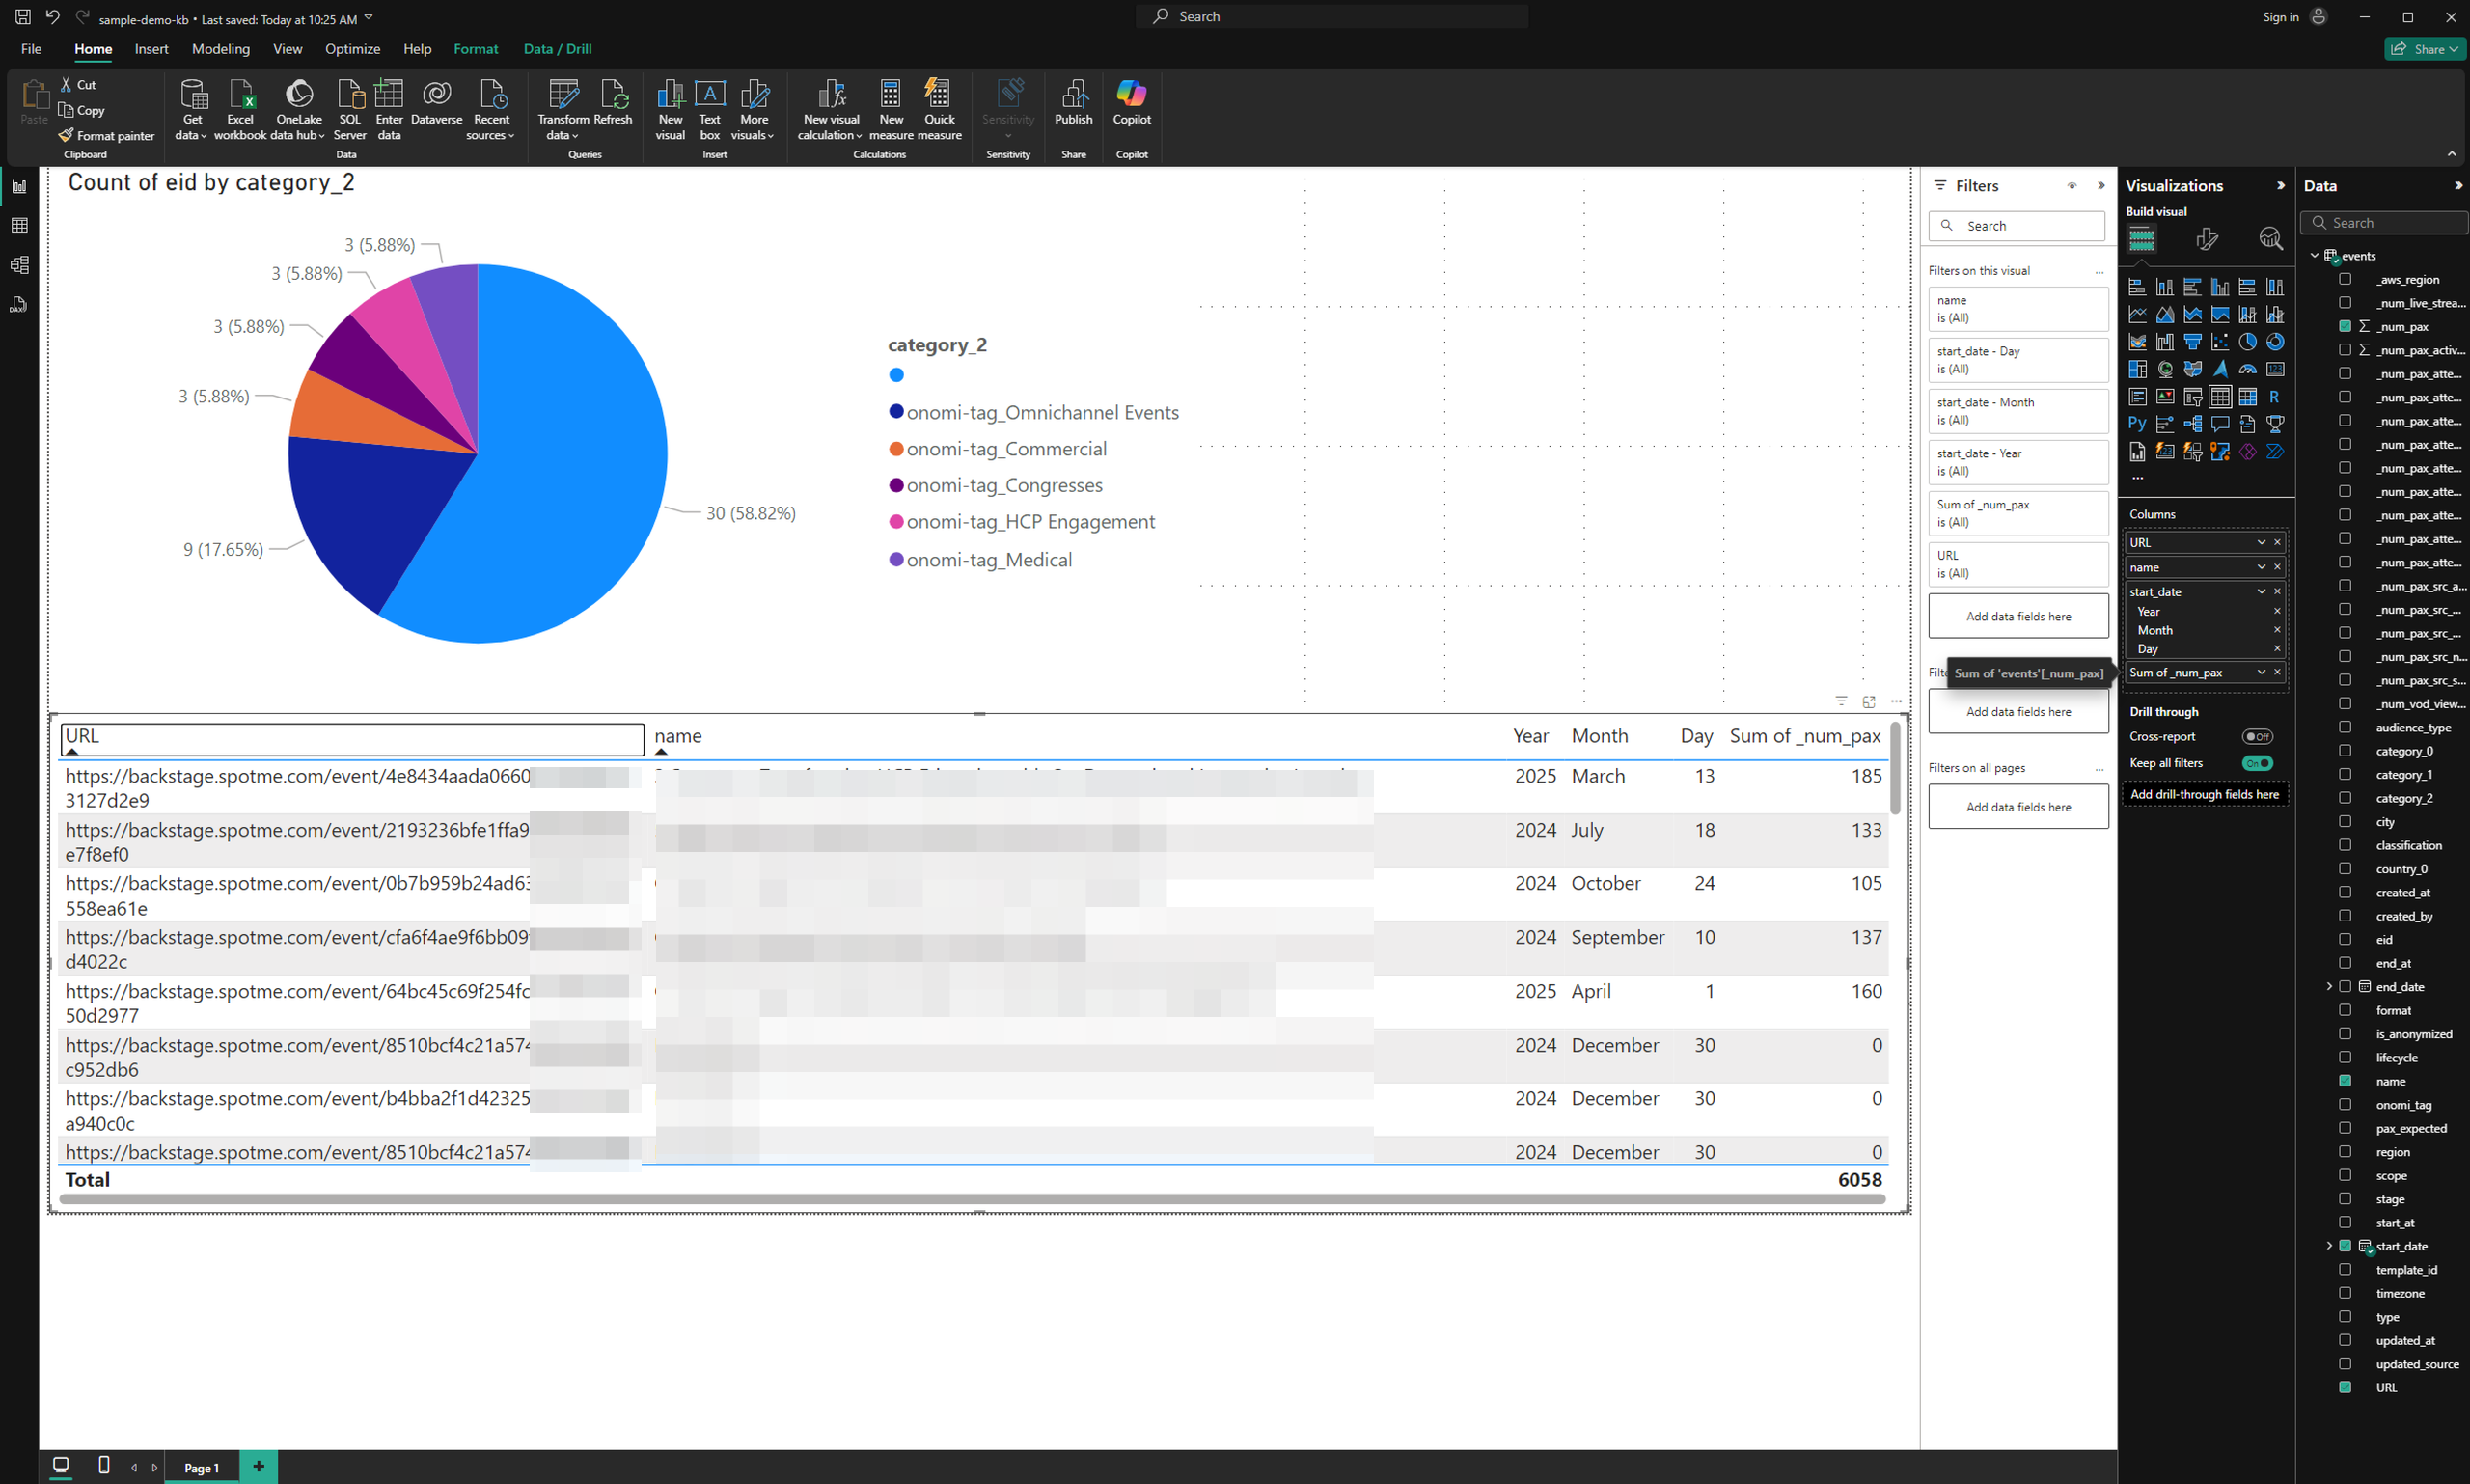Open the Recent sources dropdown
2470x1484 pixels.
491,110
